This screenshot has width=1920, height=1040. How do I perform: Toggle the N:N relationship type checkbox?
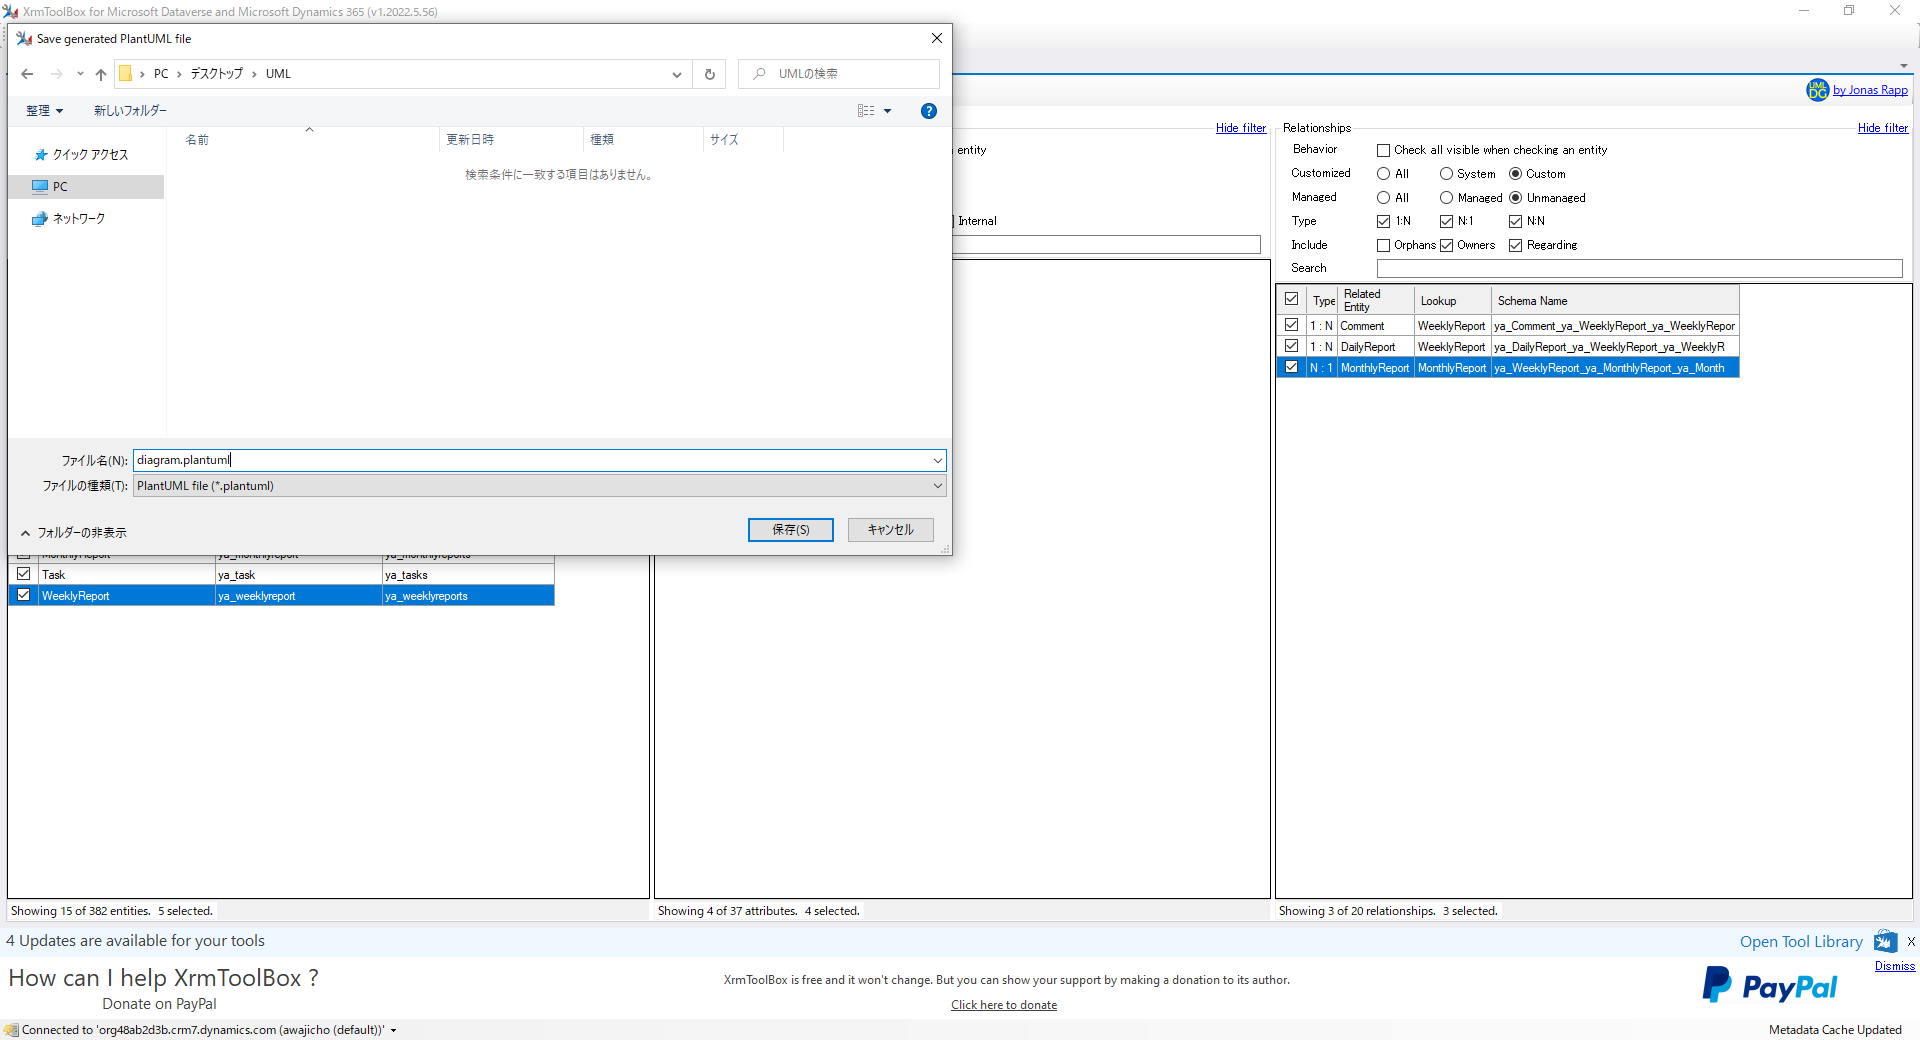point(1515,221)
